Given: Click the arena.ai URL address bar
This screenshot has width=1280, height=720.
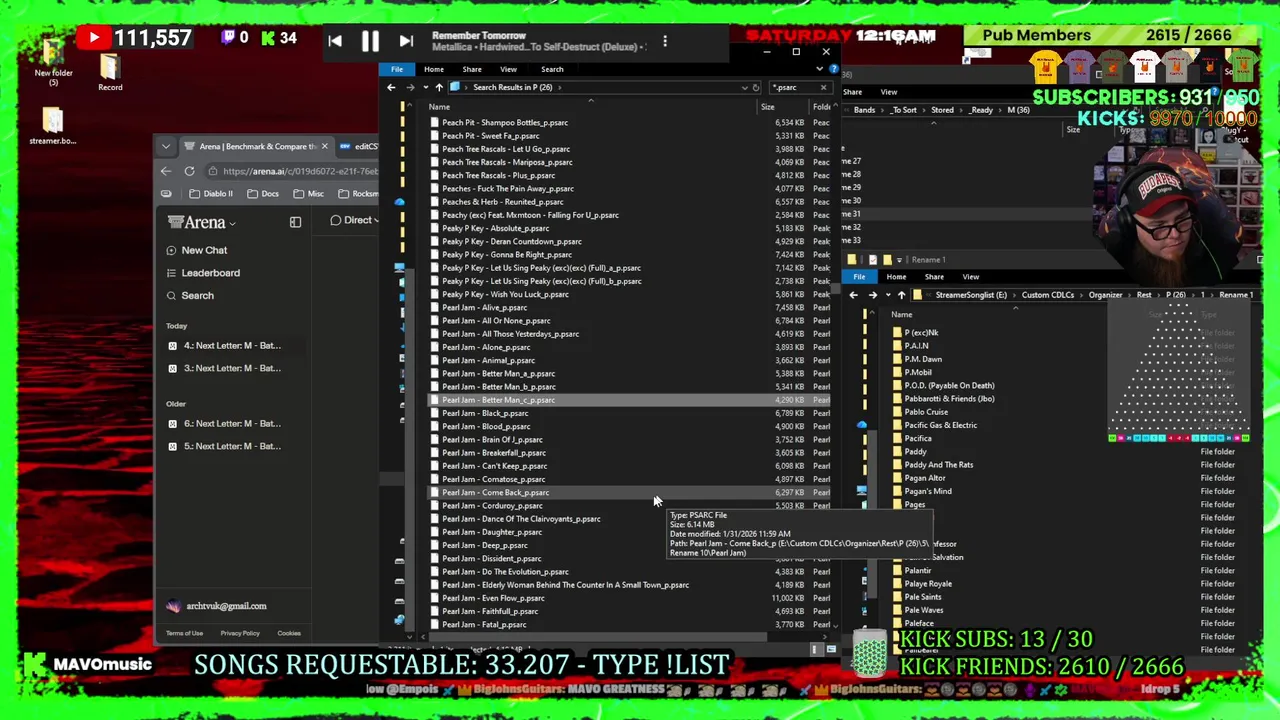Looking at the screenshot, I should [293, 171].
